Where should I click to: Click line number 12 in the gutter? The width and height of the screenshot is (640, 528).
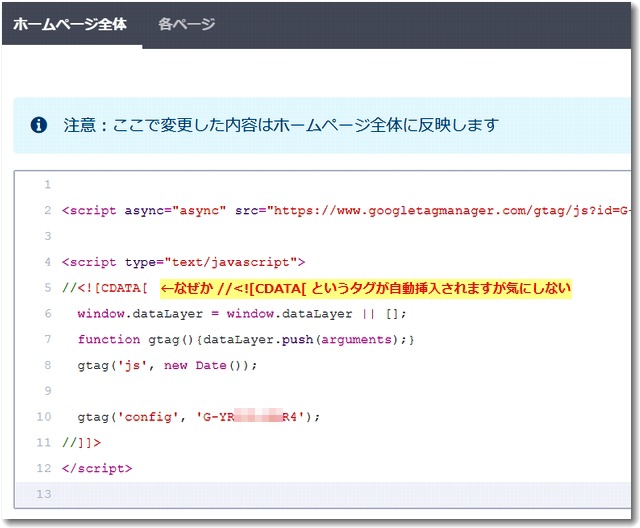pyautogui.click(x=44, y=468)
